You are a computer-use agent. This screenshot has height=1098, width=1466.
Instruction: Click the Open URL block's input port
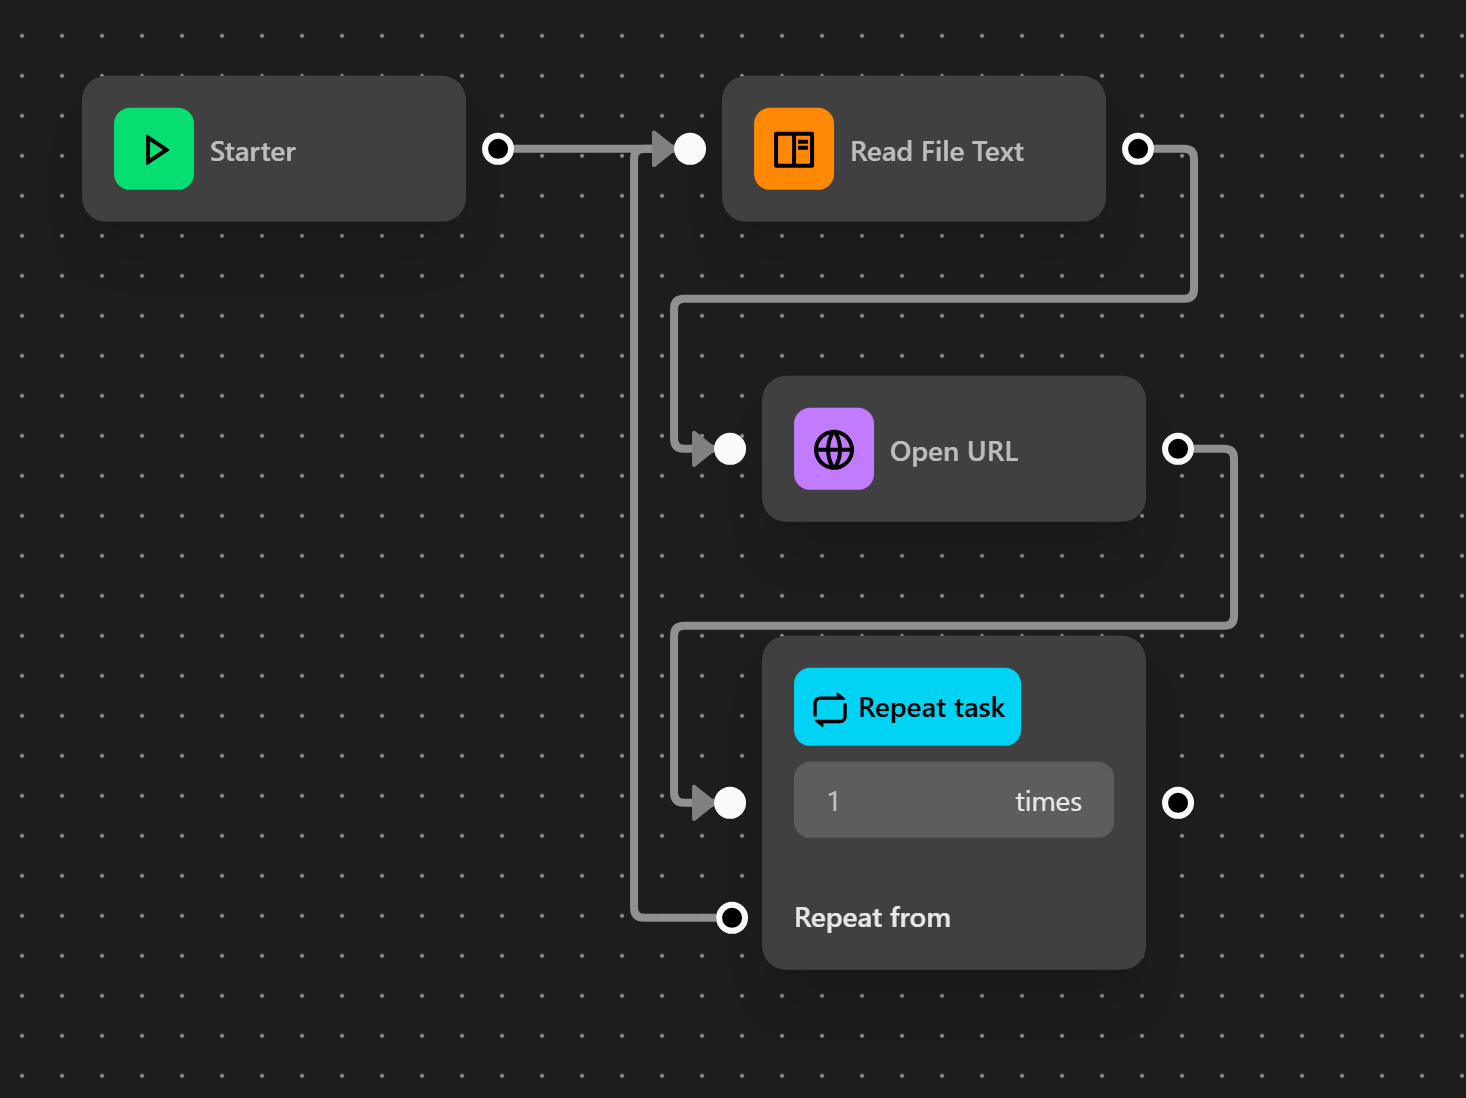(730, 449)
